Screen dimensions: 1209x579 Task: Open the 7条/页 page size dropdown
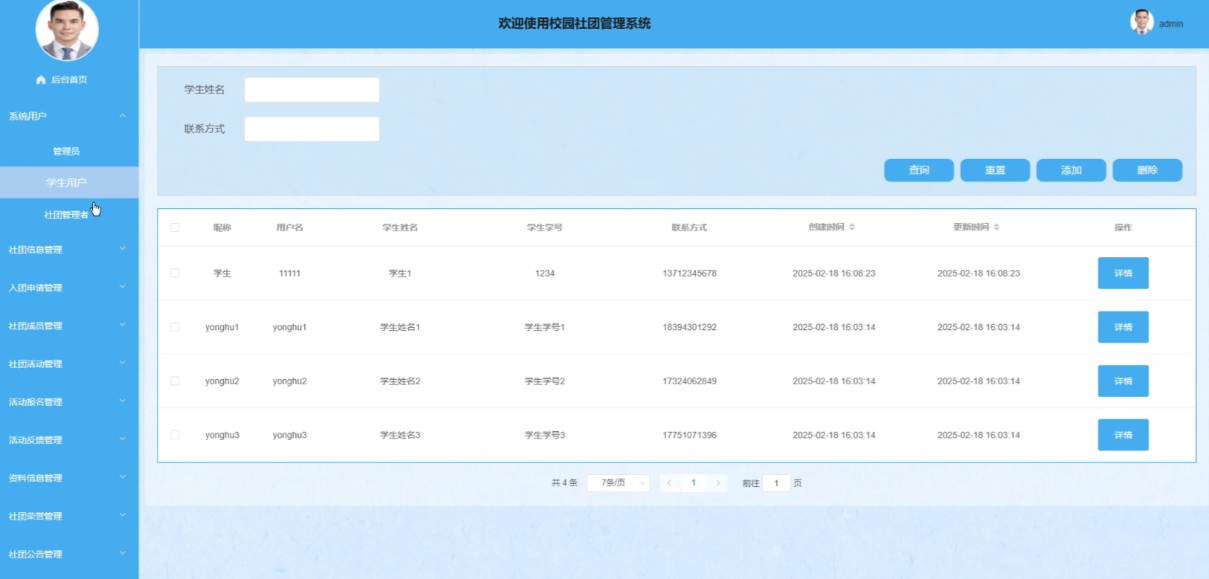pyautogui.click(x=618, y=483)
